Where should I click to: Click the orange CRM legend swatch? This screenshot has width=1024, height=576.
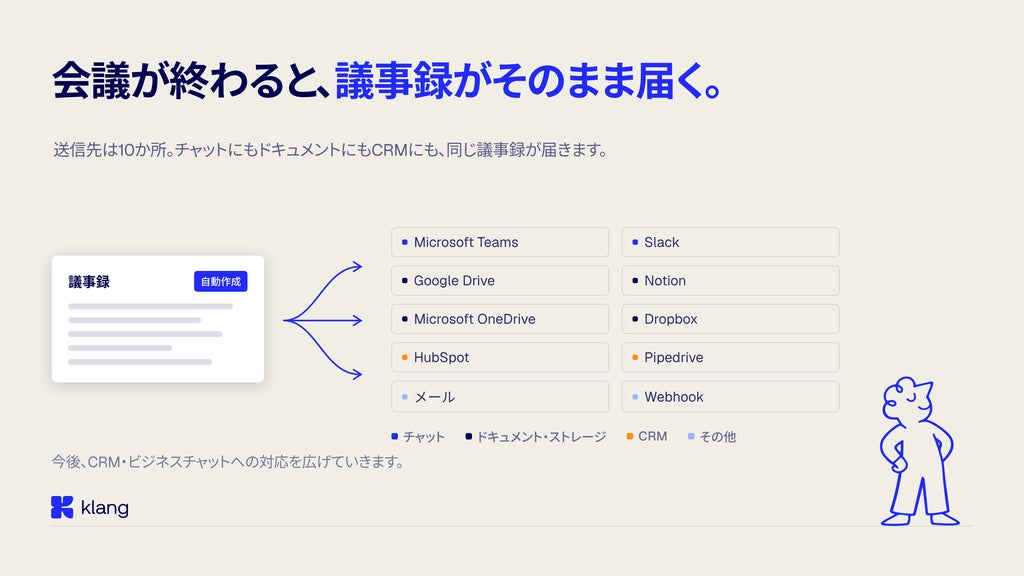point(630,436)
